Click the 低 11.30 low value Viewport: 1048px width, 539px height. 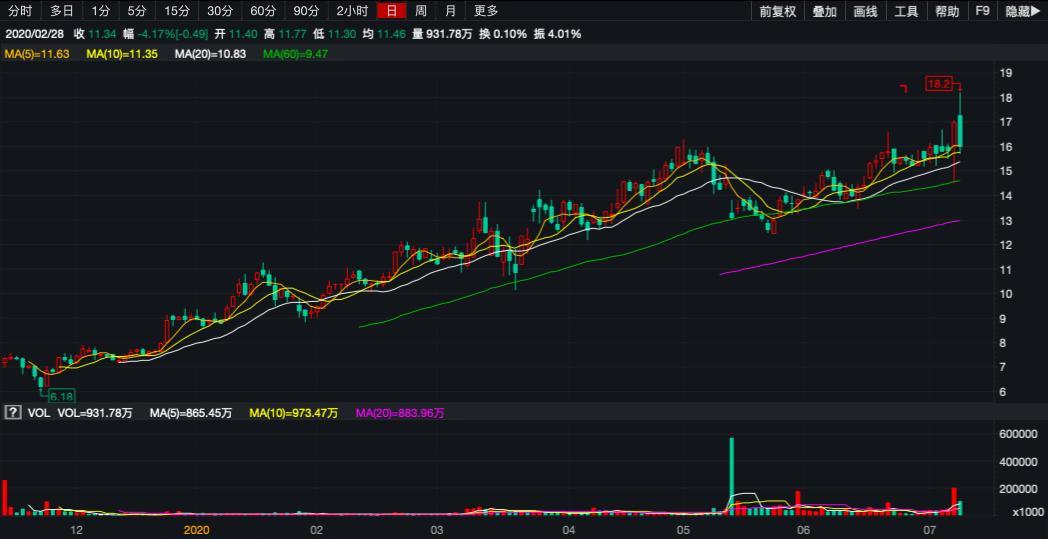coord(335,34)
